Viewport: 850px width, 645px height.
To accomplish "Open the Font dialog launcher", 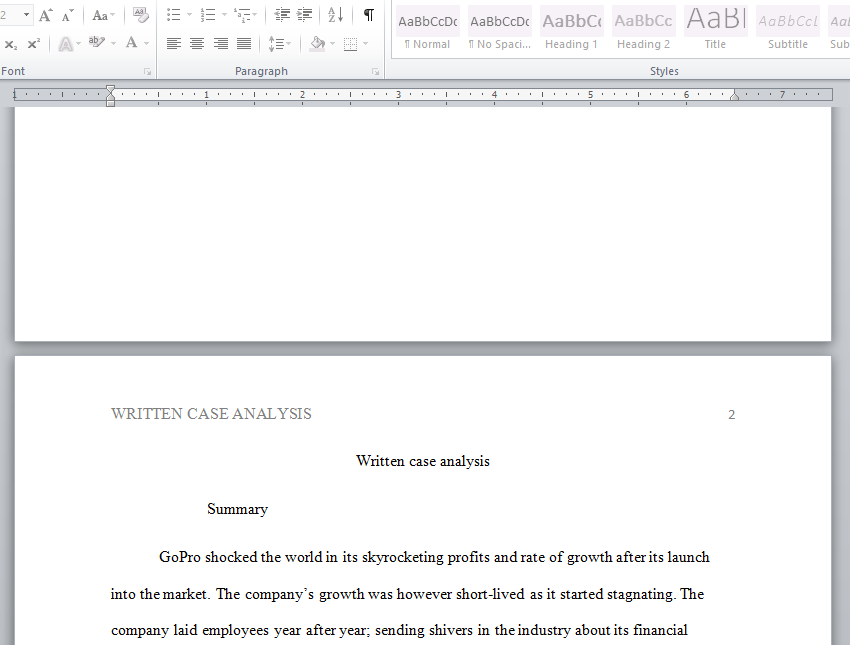I will click(147, 72).
